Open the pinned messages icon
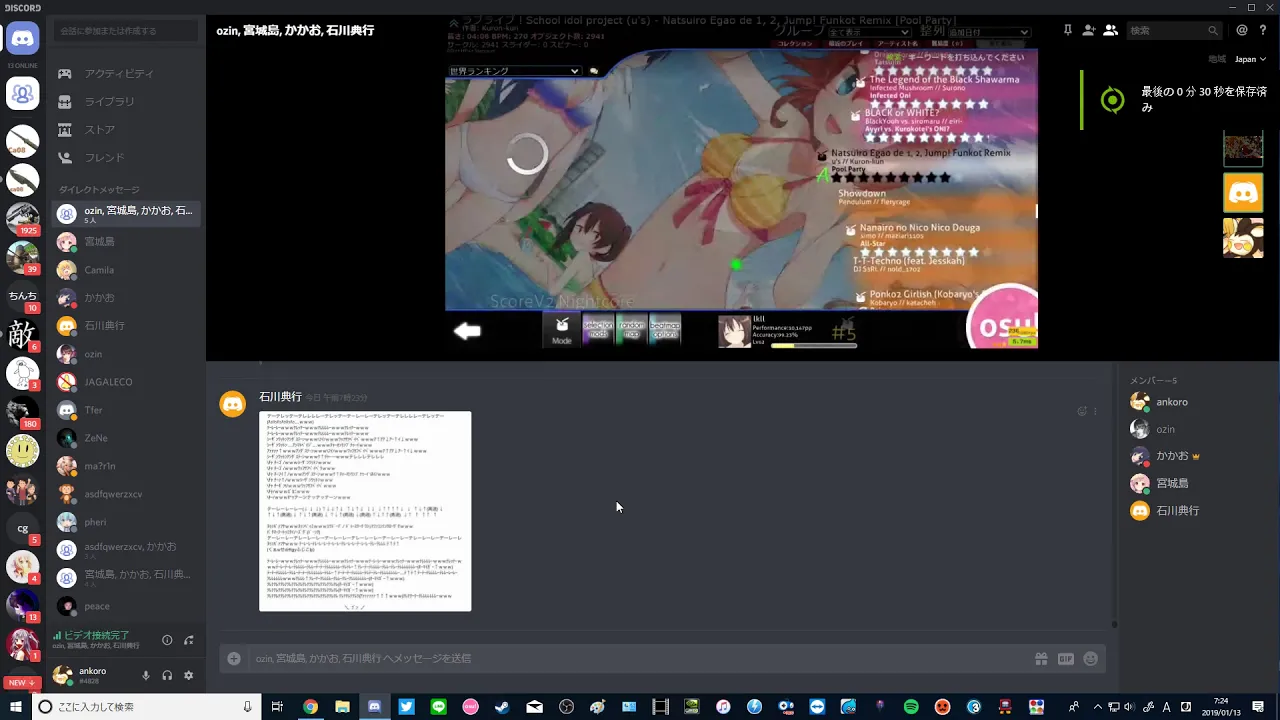The width and height of the screenshot is (1280, 720). 1068,31
